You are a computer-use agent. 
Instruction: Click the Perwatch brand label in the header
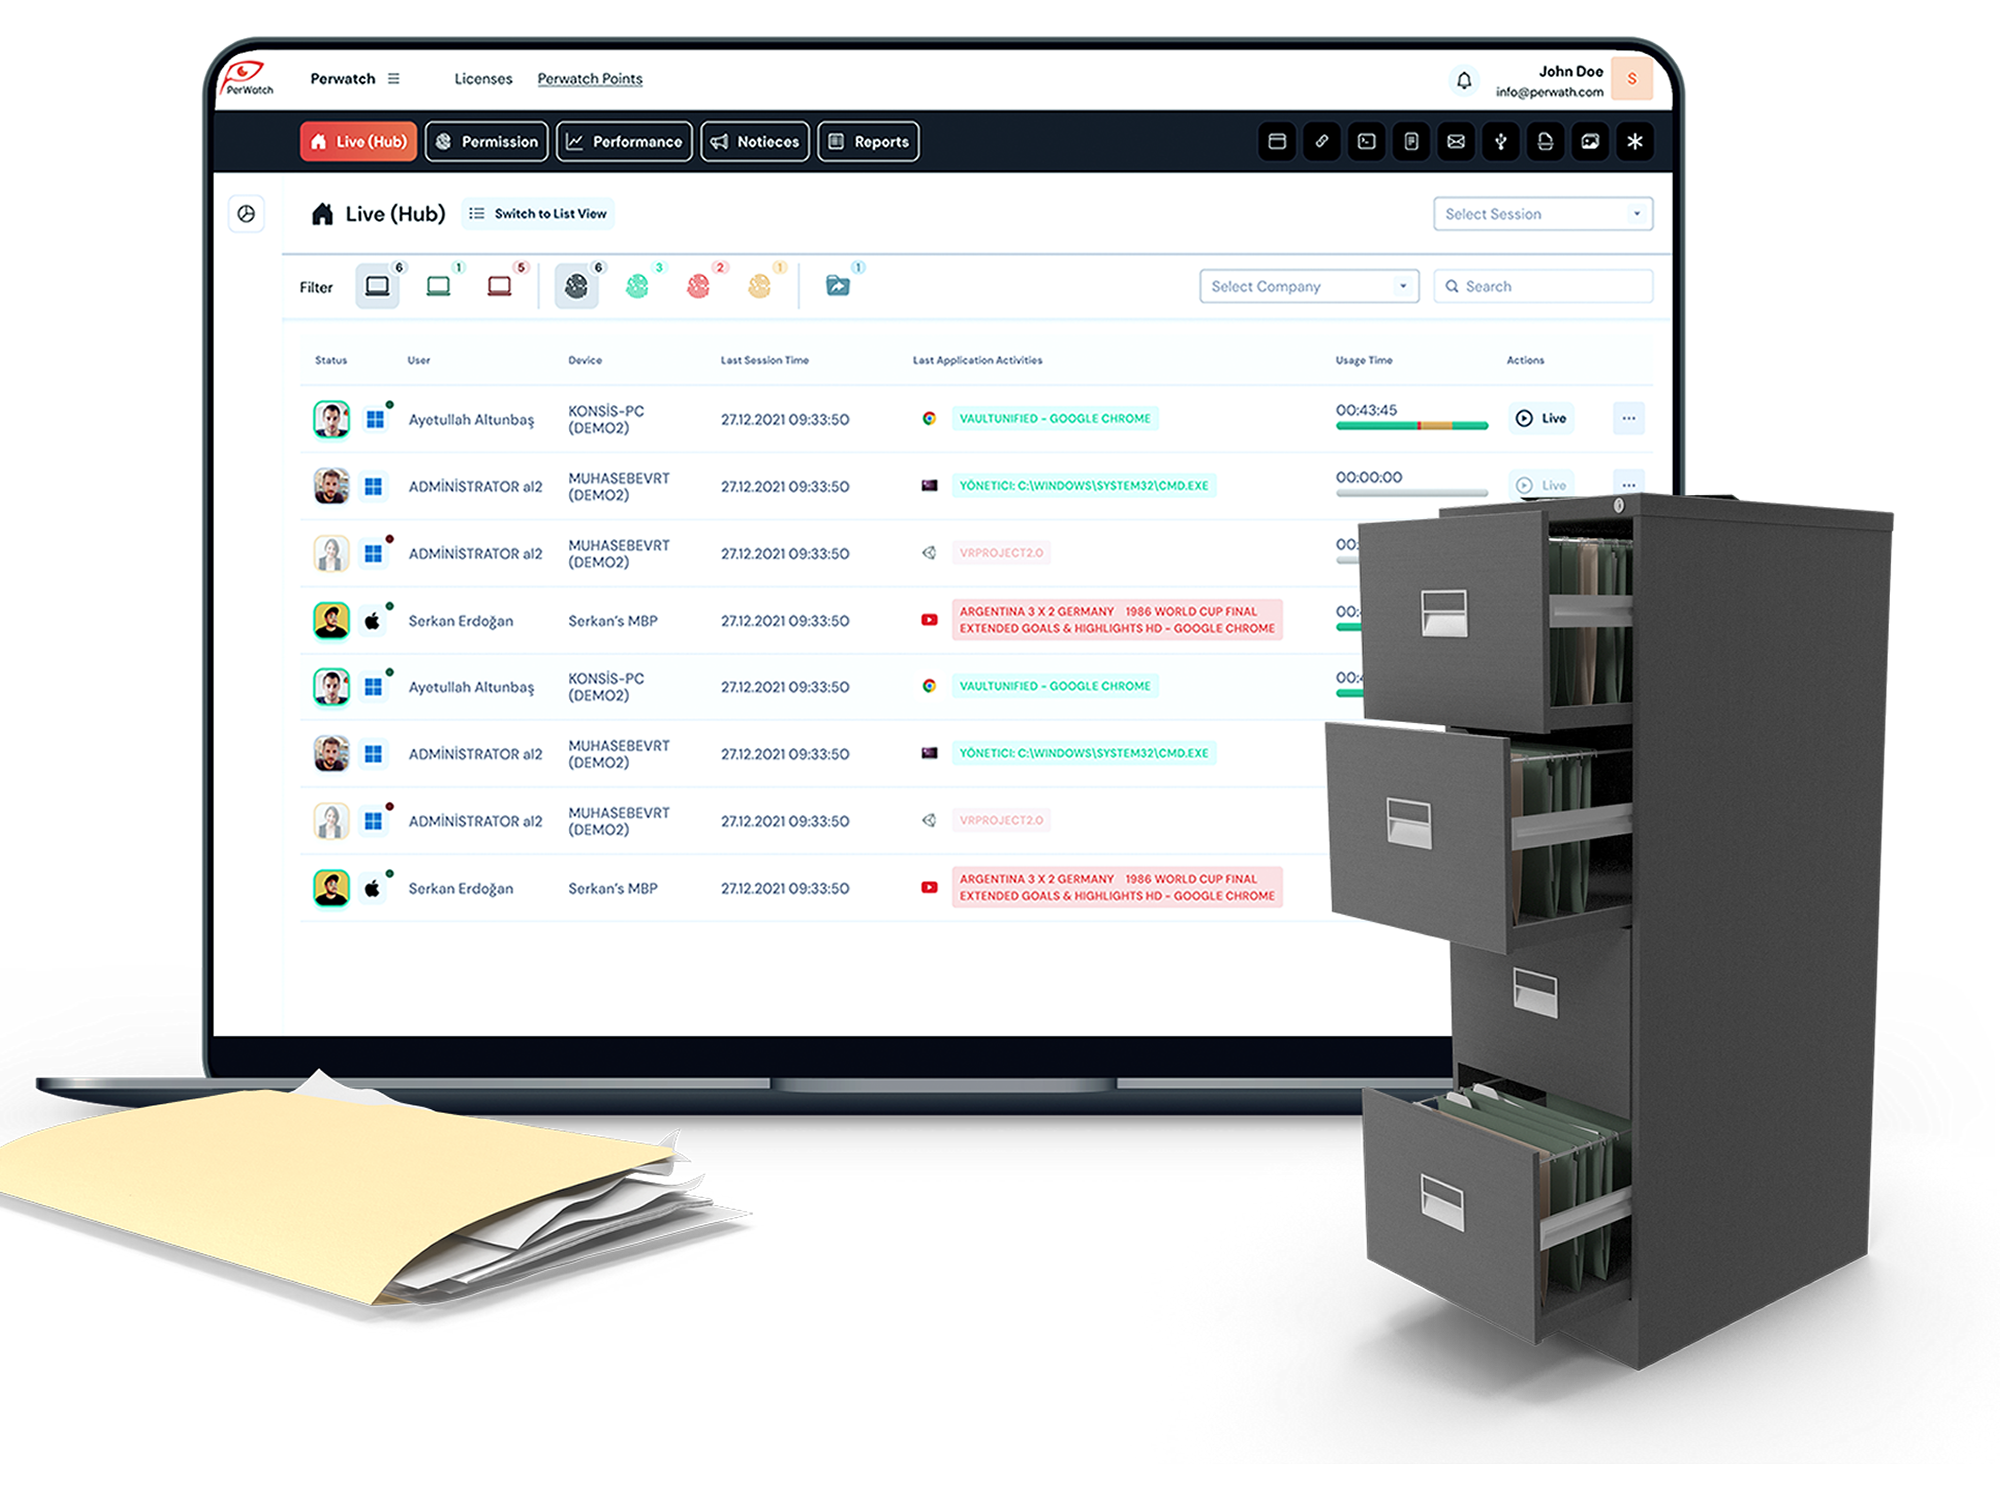(342, 79)
